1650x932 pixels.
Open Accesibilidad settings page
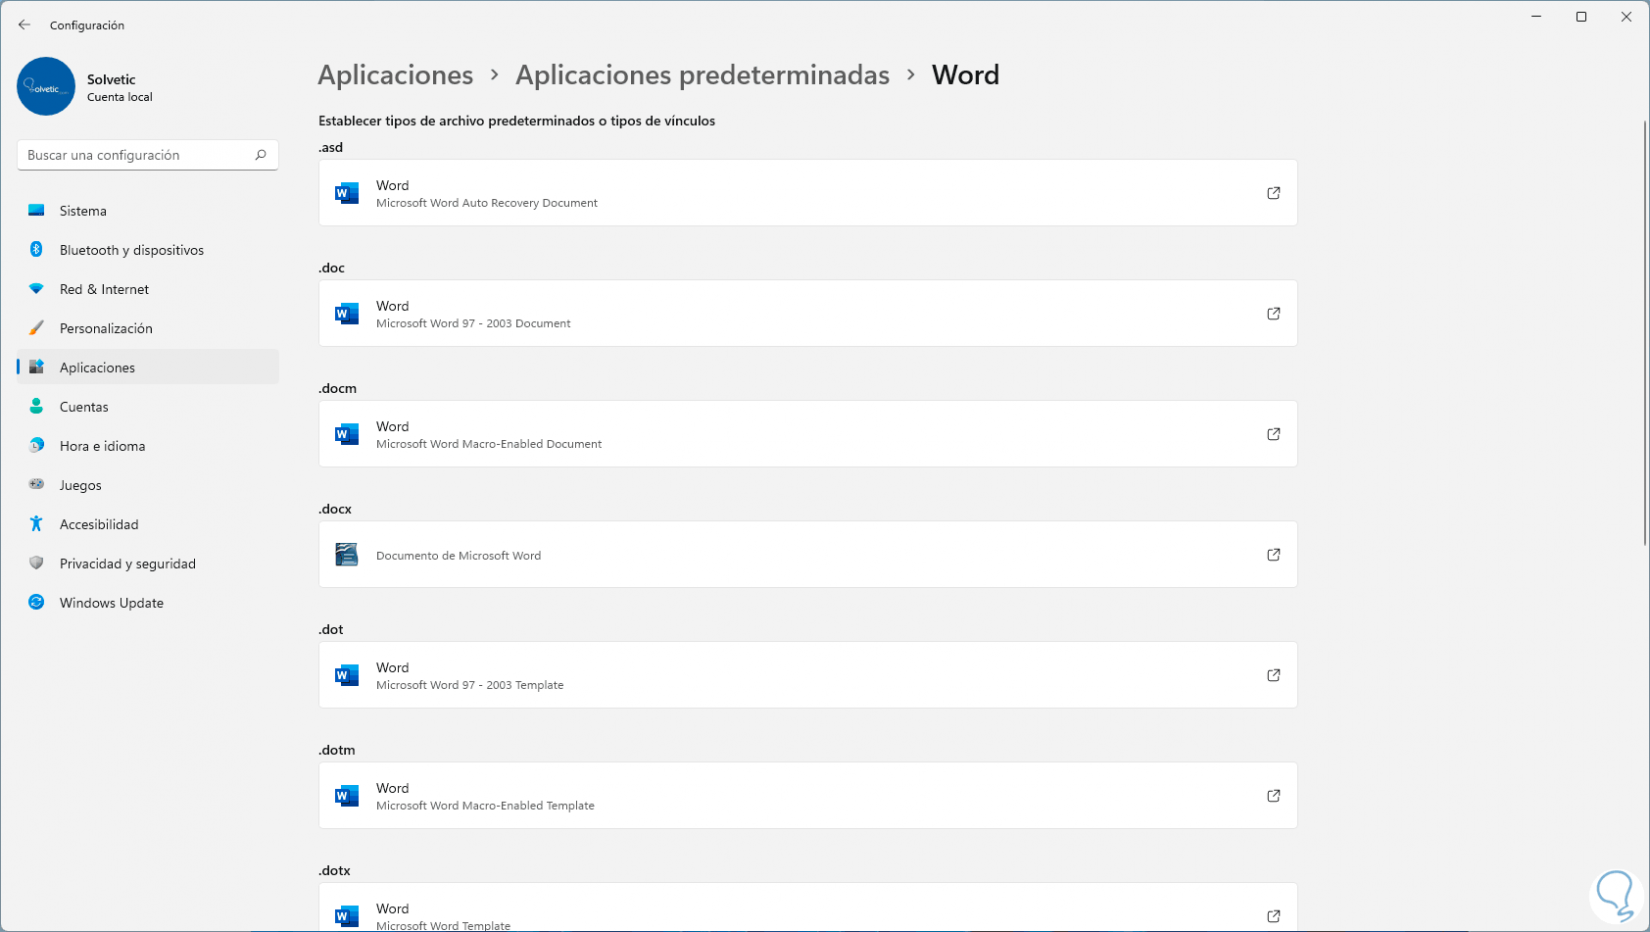(x=99, y=524)
